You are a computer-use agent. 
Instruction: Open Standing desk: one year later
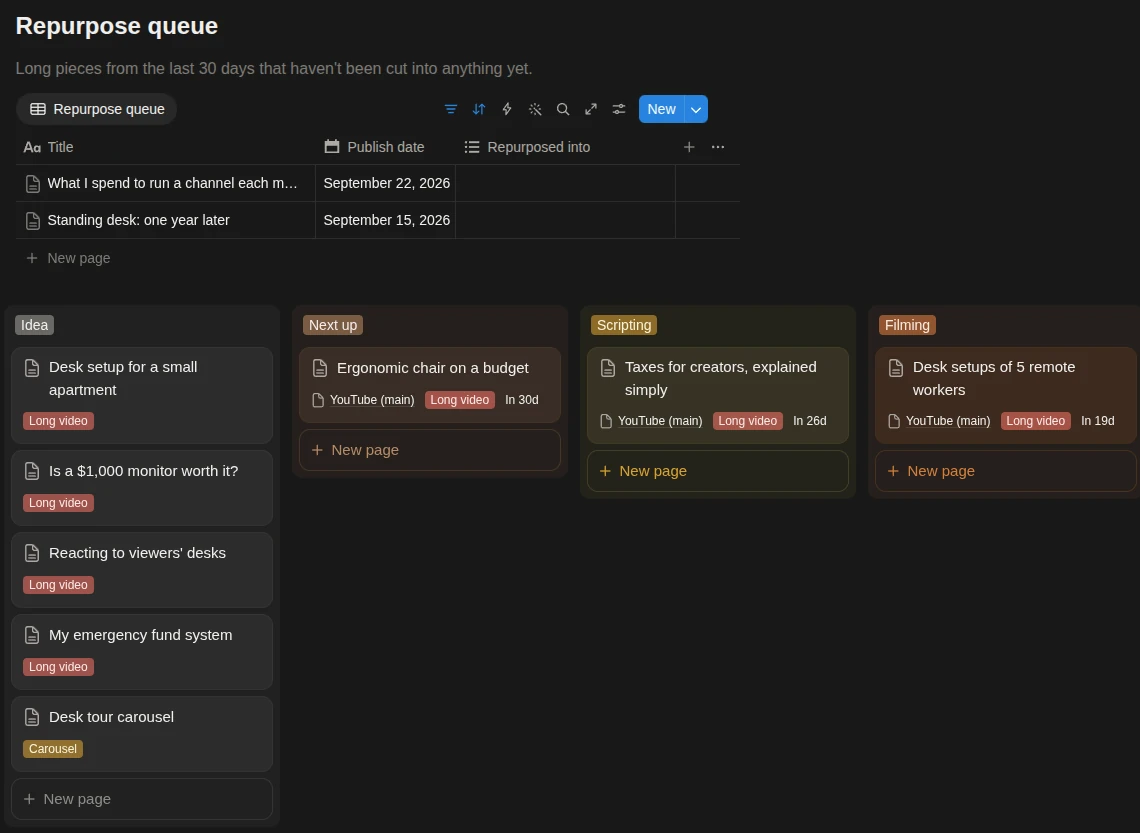click(x=138, y=220)
